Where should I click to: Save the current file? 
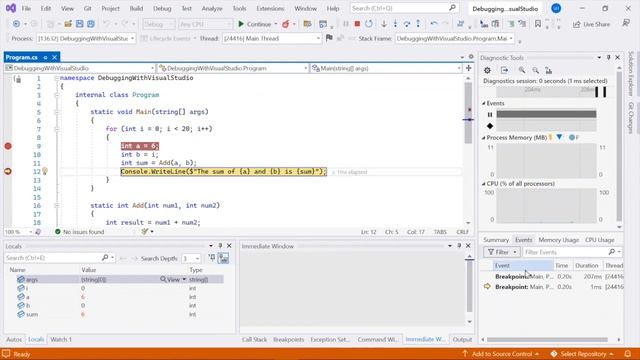[79, 24]
